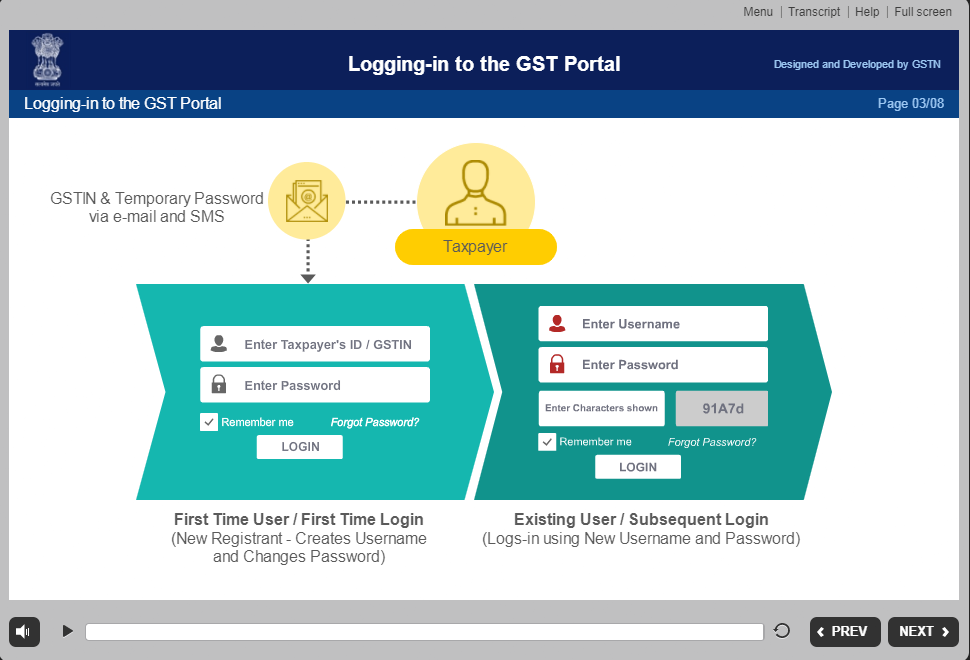Click the national emblem logo
Image resolution: width=970 pixels, height=660 pixels.
[x=48, y=60]
